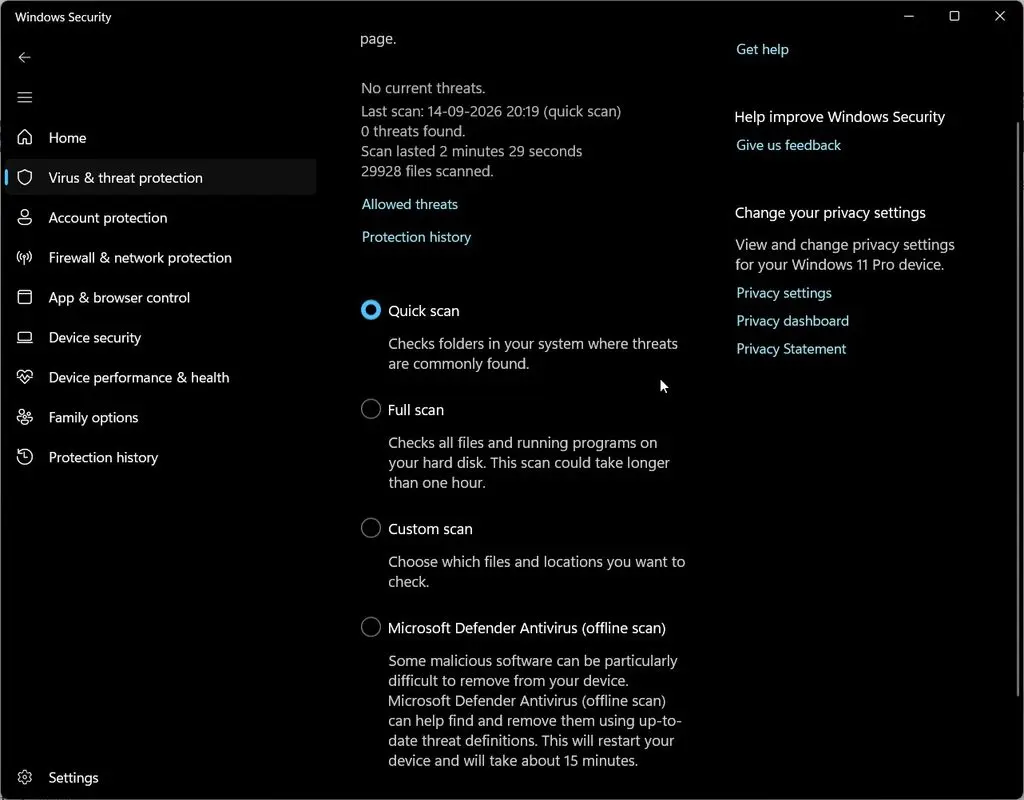Image resolution: width=1024 pixels, height=800 pixels.
Task: Open Device performance & health
Action: coord(160,377)
